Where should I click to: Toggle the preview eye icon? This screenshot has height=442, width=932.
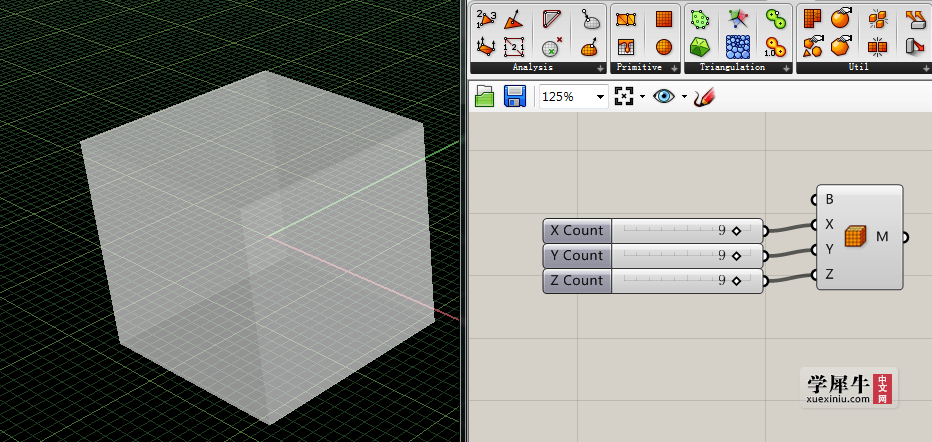click(663, 96)
